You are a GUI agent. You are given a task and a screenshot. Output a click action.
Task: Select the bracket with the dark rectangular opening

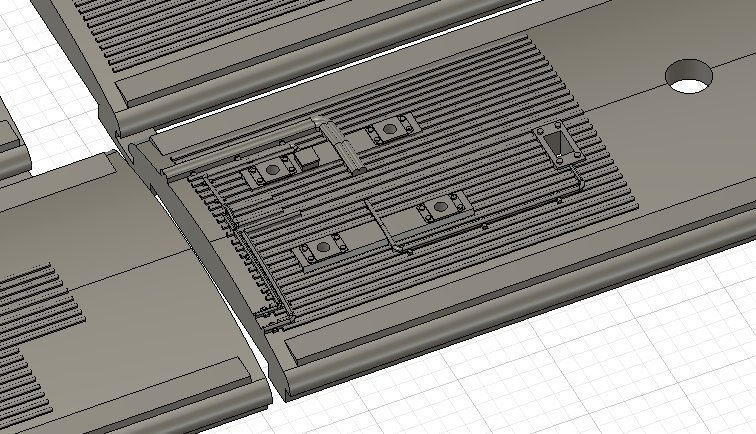tap(558, 143)
